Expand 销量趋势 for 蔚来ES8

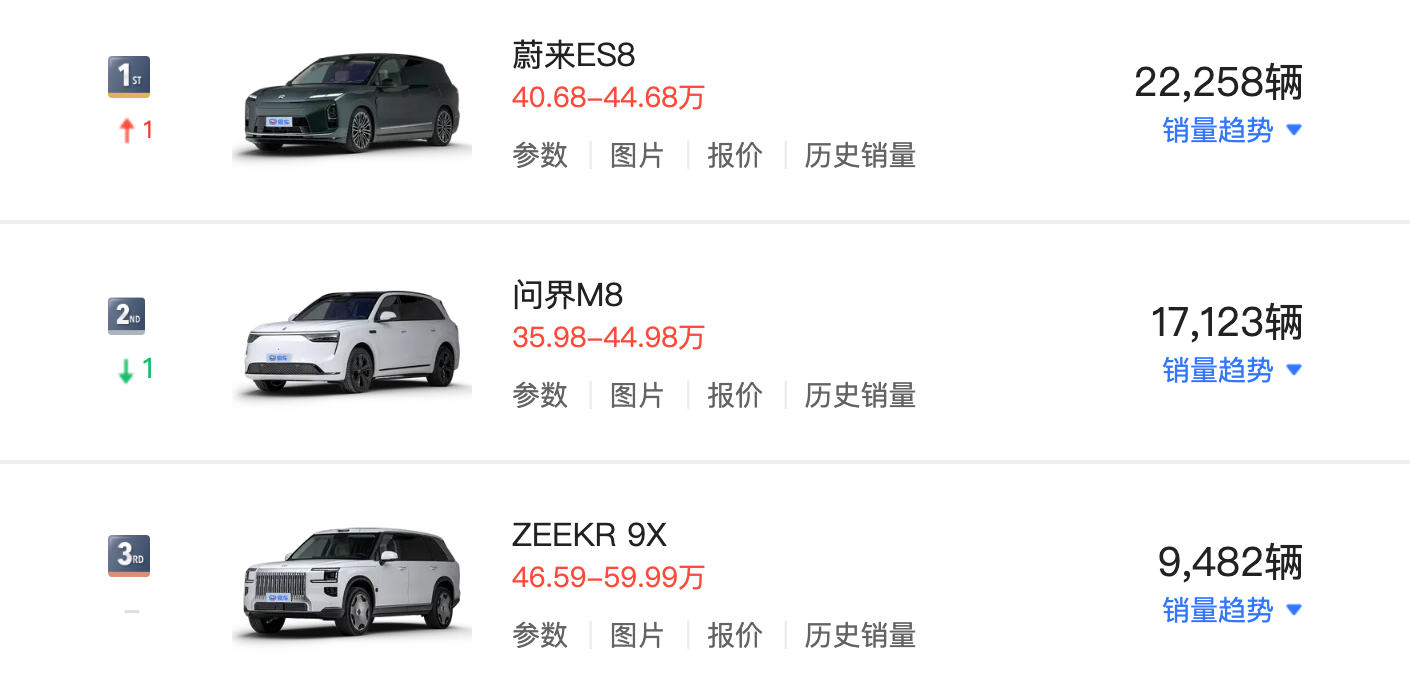1231,130
